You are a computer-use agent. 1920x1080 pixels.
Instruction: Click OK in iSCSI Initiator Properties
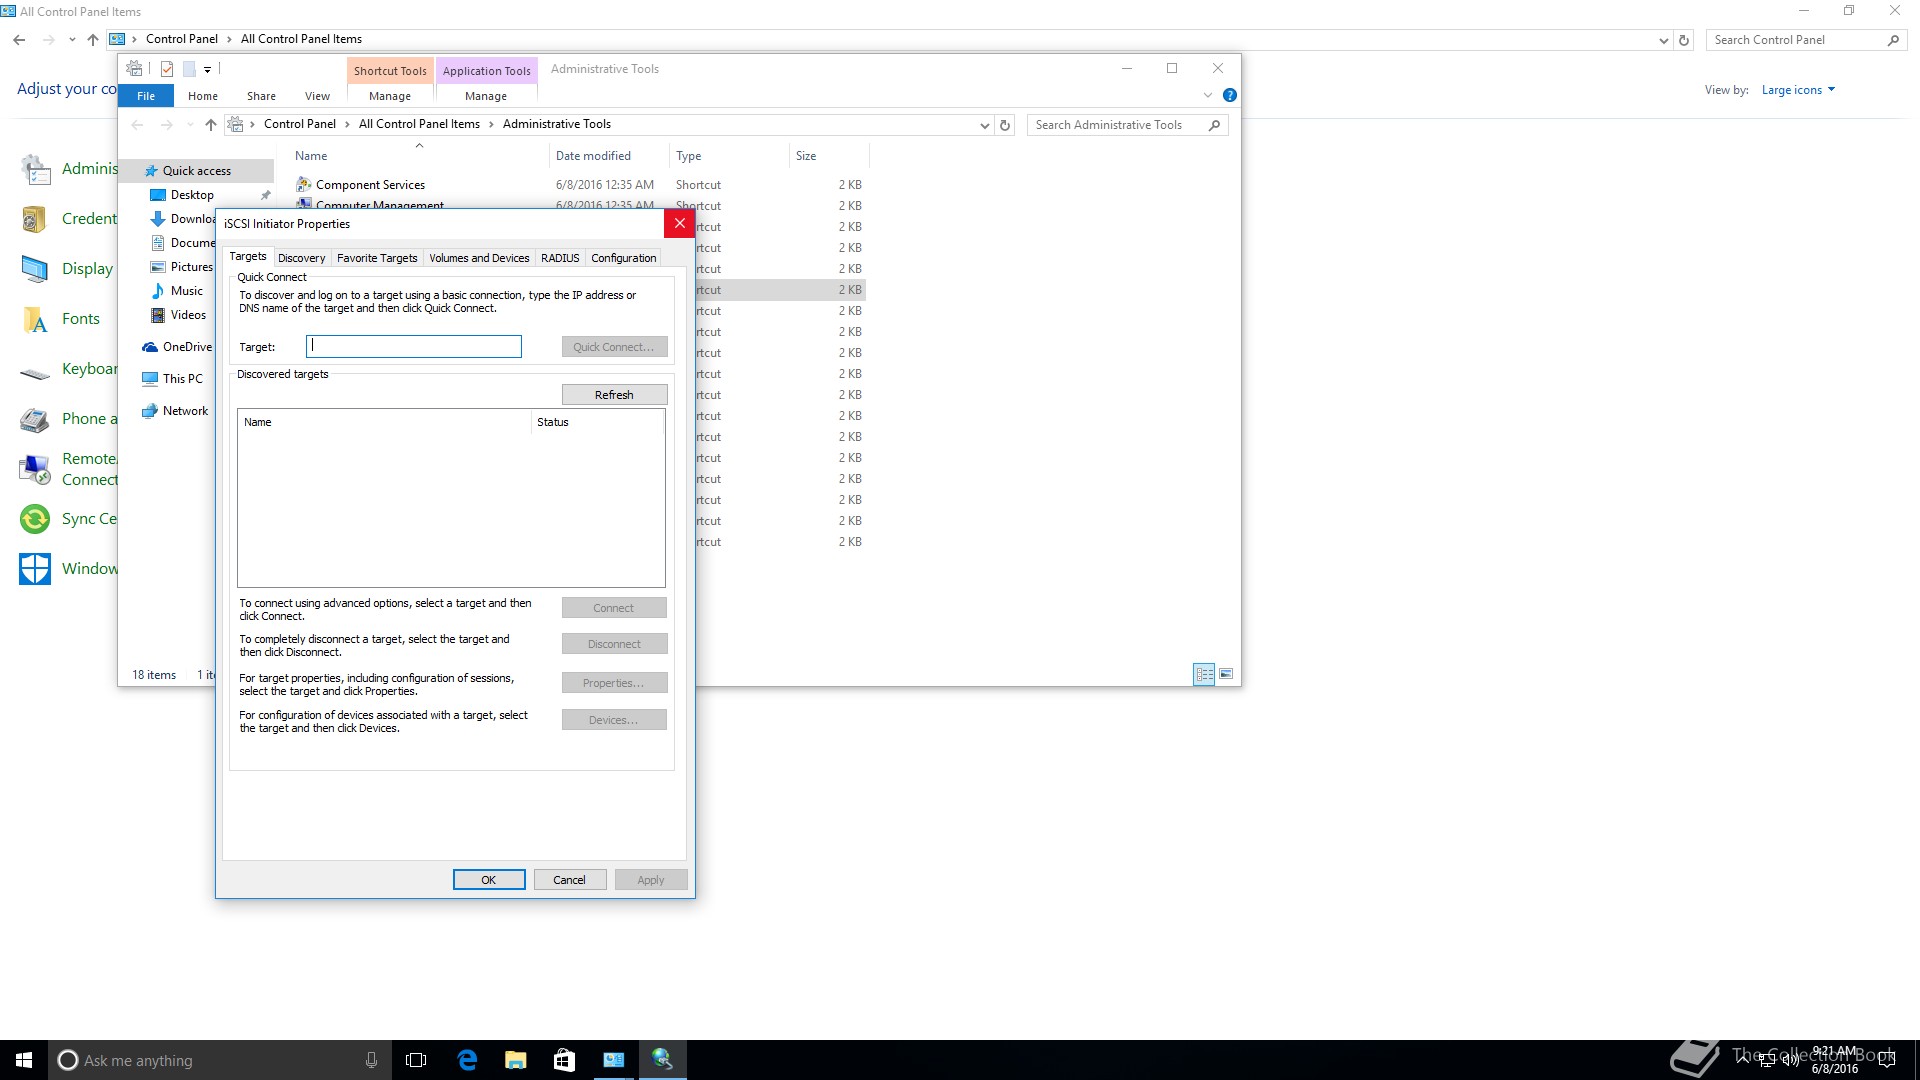pyautogui.click(x=489, y=880)
